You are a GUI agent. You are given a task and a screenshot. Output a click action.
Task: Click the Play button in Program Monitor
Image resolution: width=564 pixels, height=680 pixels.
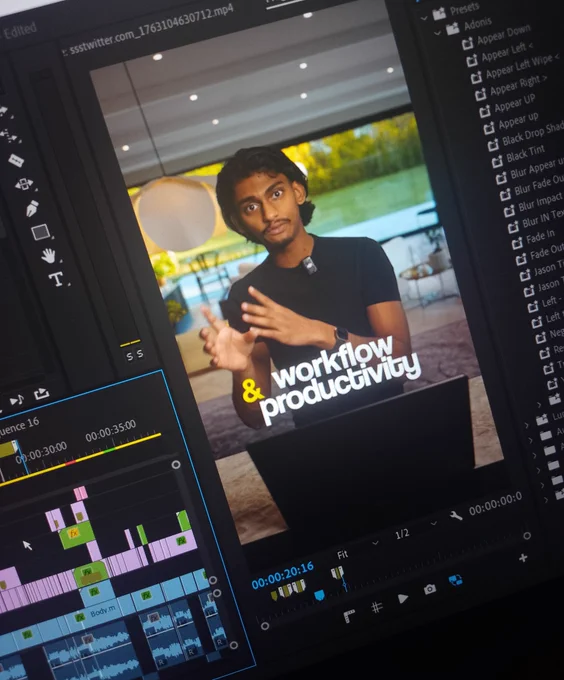tap(403, 598)
